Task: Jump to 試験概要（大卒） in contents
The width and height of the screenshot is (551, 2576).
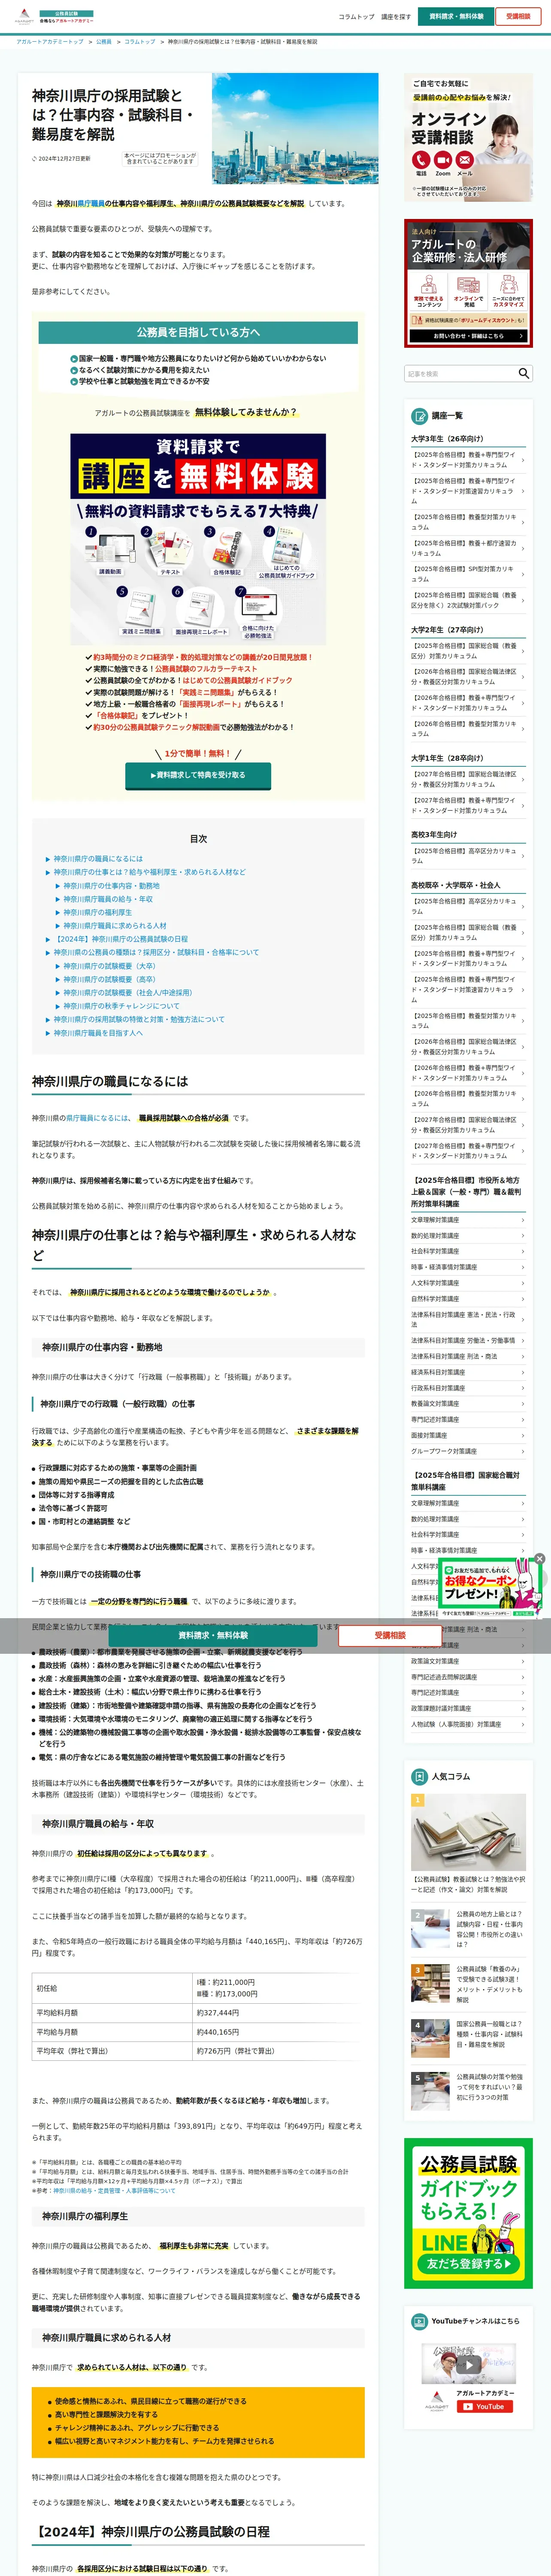Action: (x=109, y=966)
